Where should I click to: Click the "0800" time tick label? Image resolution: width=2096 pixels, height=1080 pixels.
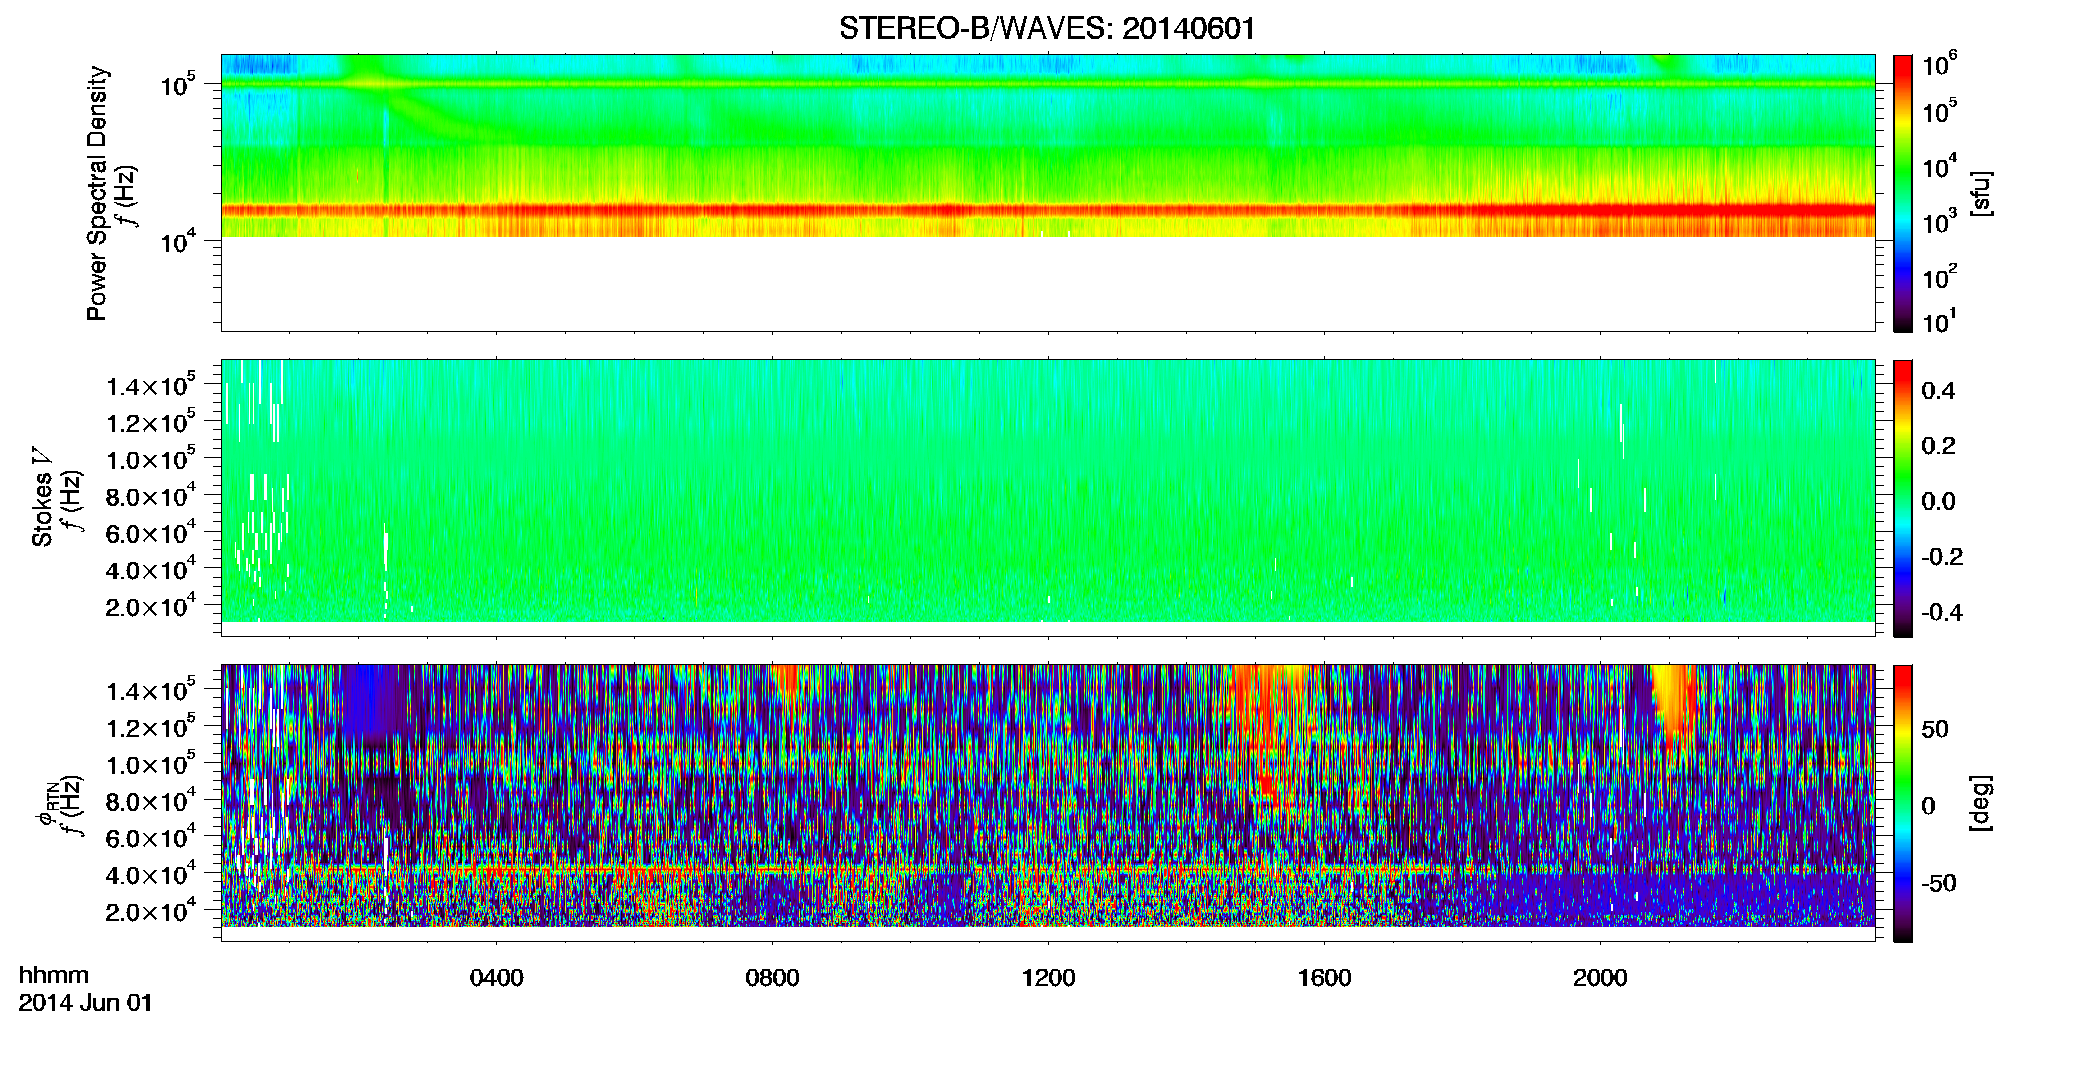773,978
